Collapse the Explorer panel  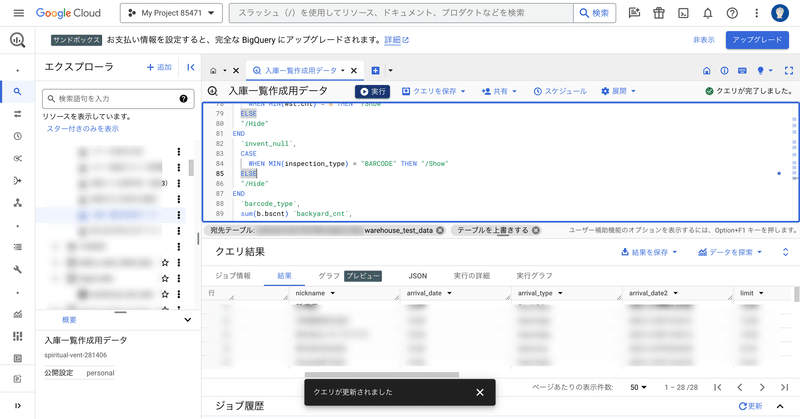click(191, 67)
